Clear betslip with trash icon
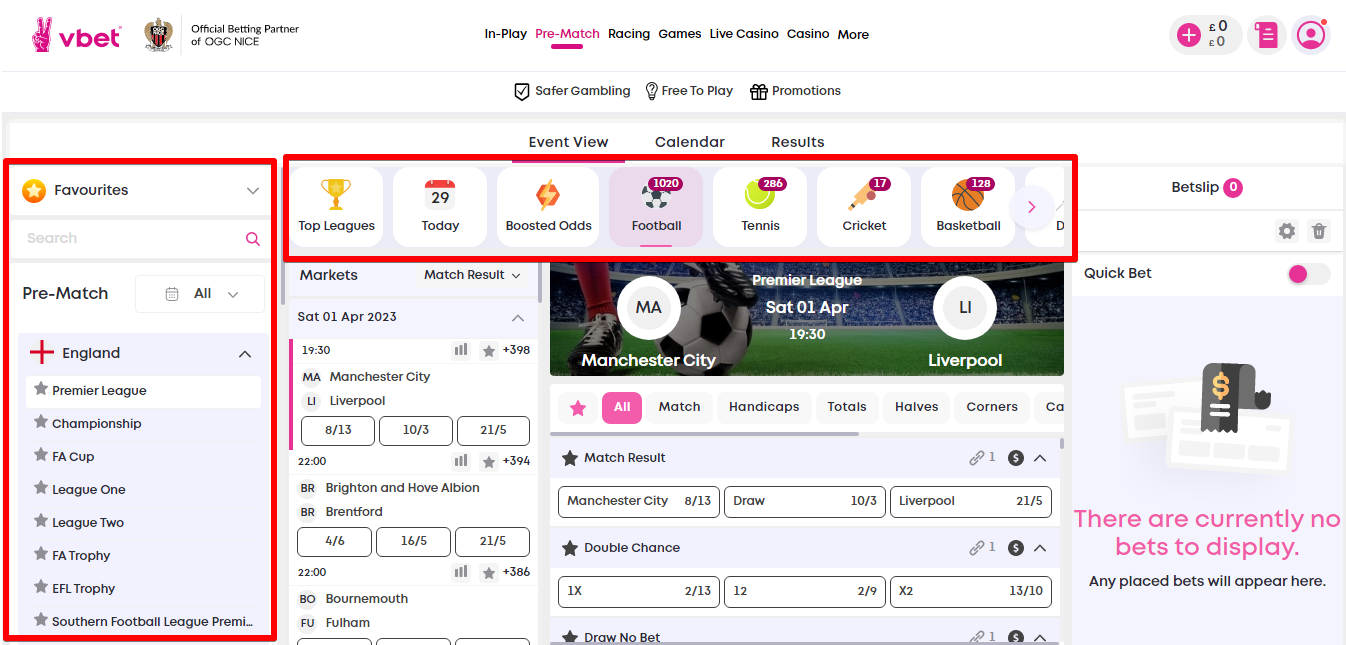1346x645 pixels. [1319, 231]
